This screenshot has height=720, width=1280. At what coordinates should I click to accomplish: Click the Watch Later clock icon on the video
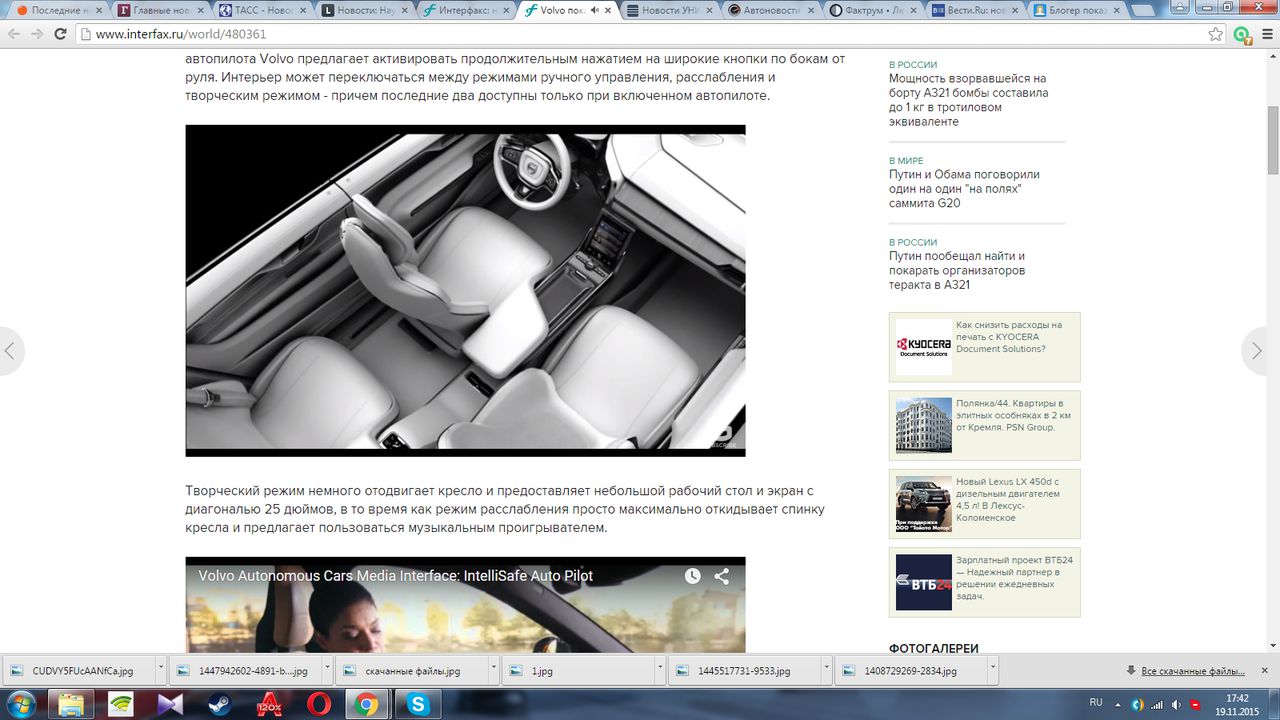692,576
